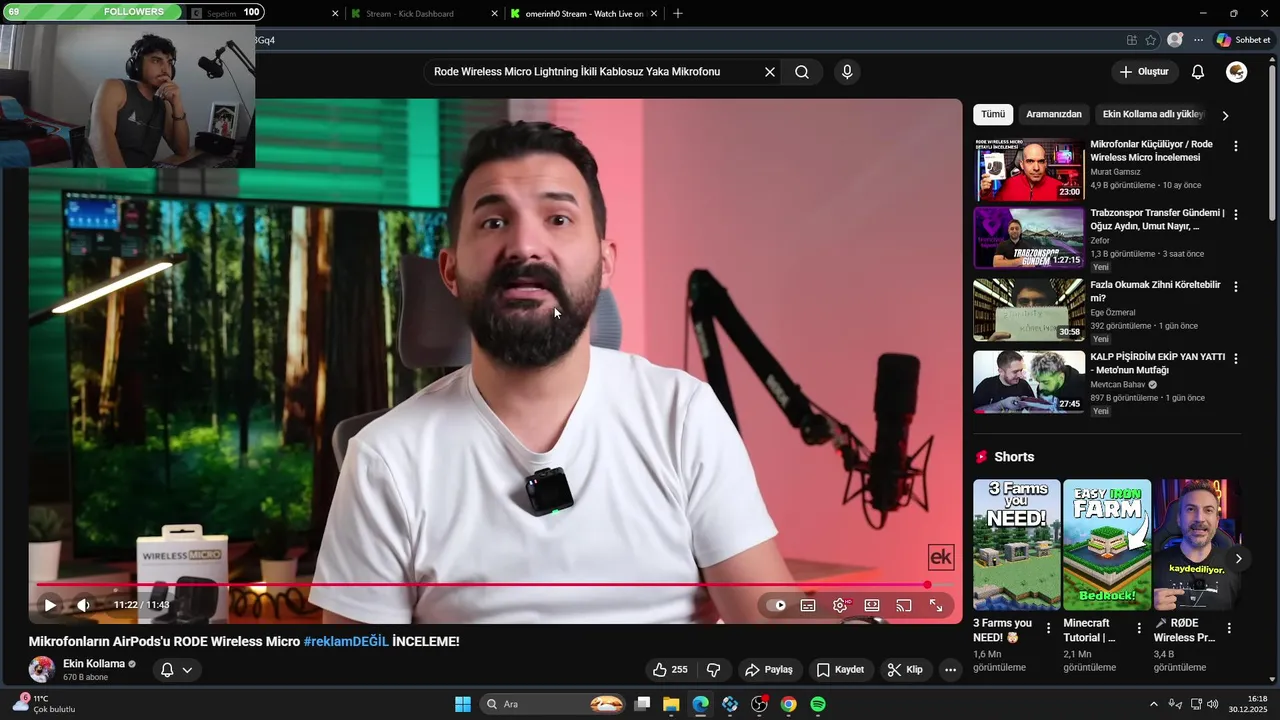
Task: Click Kaydet save button
Action: pyautogui.click(x=840, y=670)
